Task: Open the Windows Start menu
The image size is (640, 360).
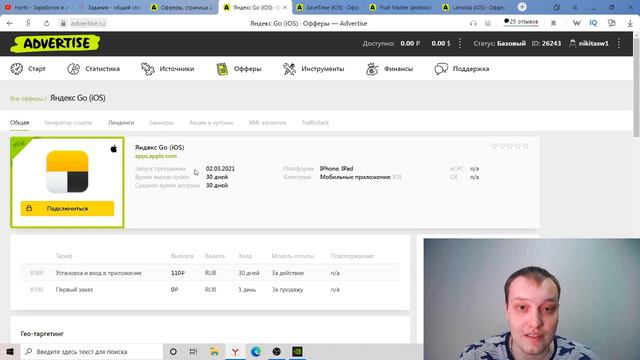Action: click(10, 351)
